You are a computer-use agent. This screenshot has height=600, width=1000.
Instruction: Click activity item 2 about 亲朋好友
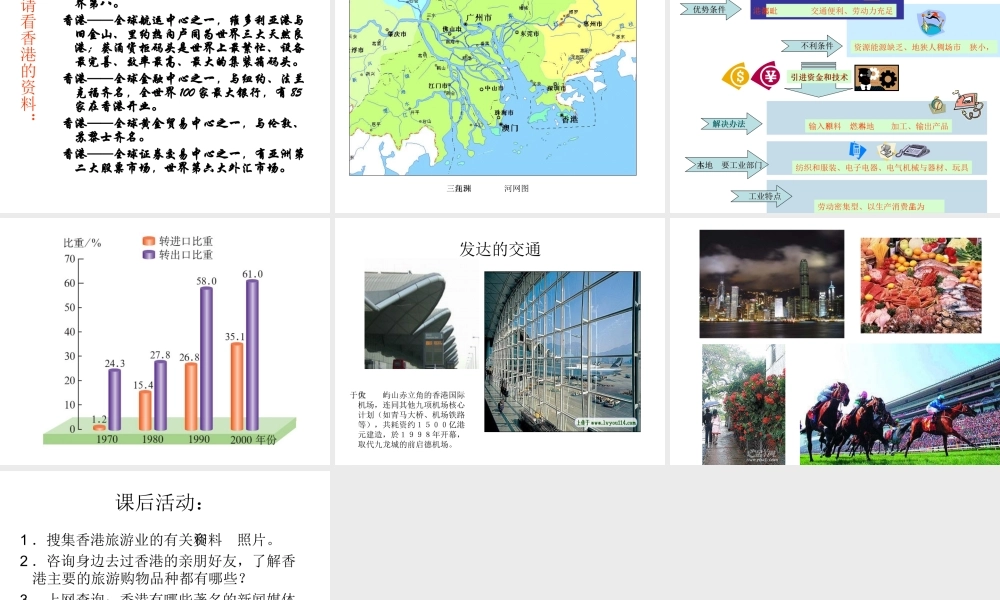(x=158, y=569)
